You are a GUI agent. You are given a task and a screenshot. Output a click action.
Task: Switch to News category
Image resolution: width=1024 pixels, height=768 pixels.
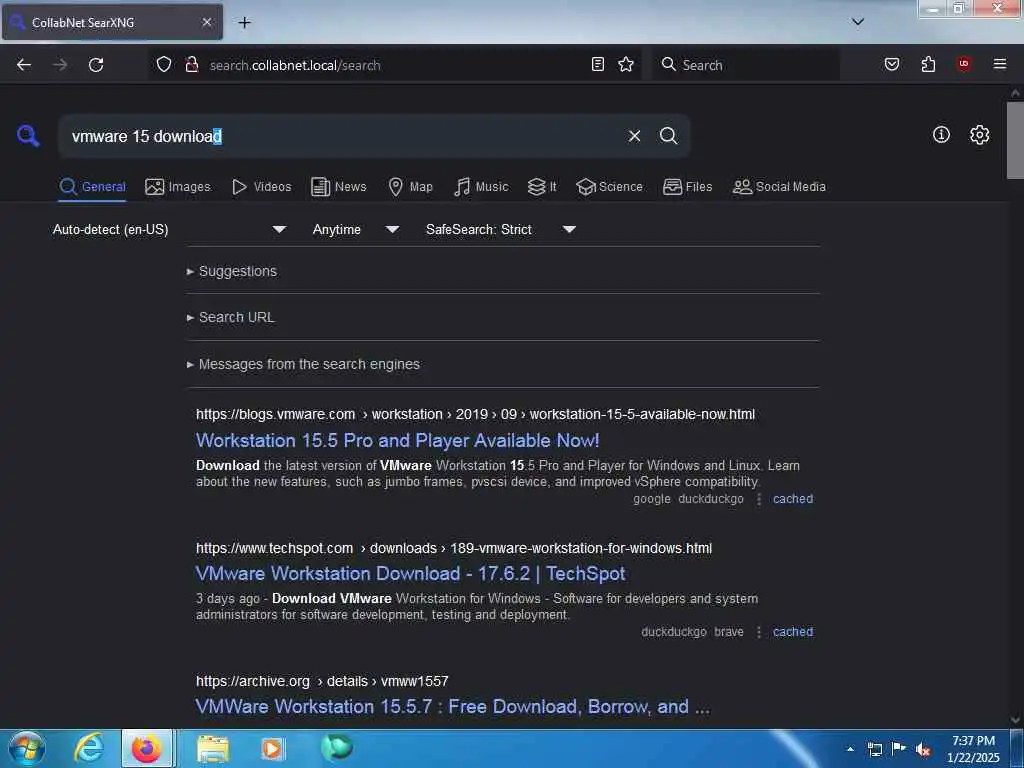(x=338, y=187)
